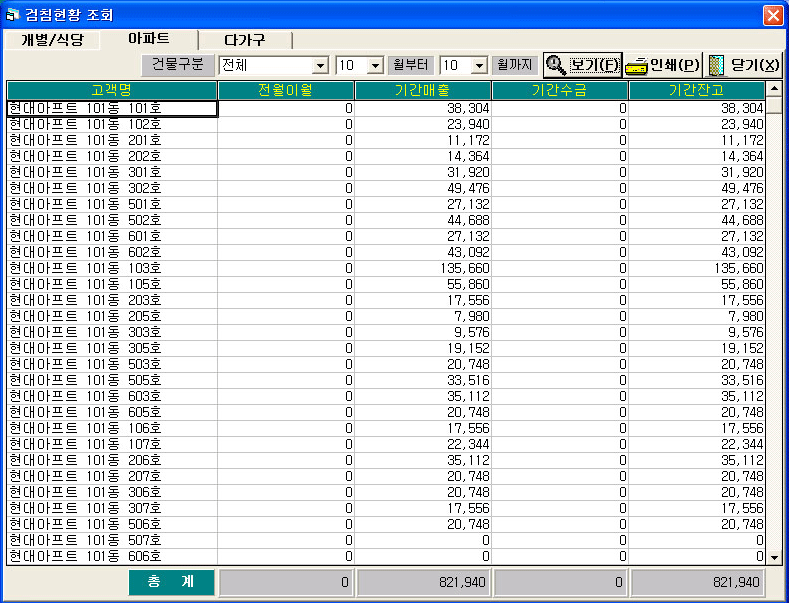Open the start month dropdown before 월부터
This screenshot has height=603, width=789.
(375, 65)
